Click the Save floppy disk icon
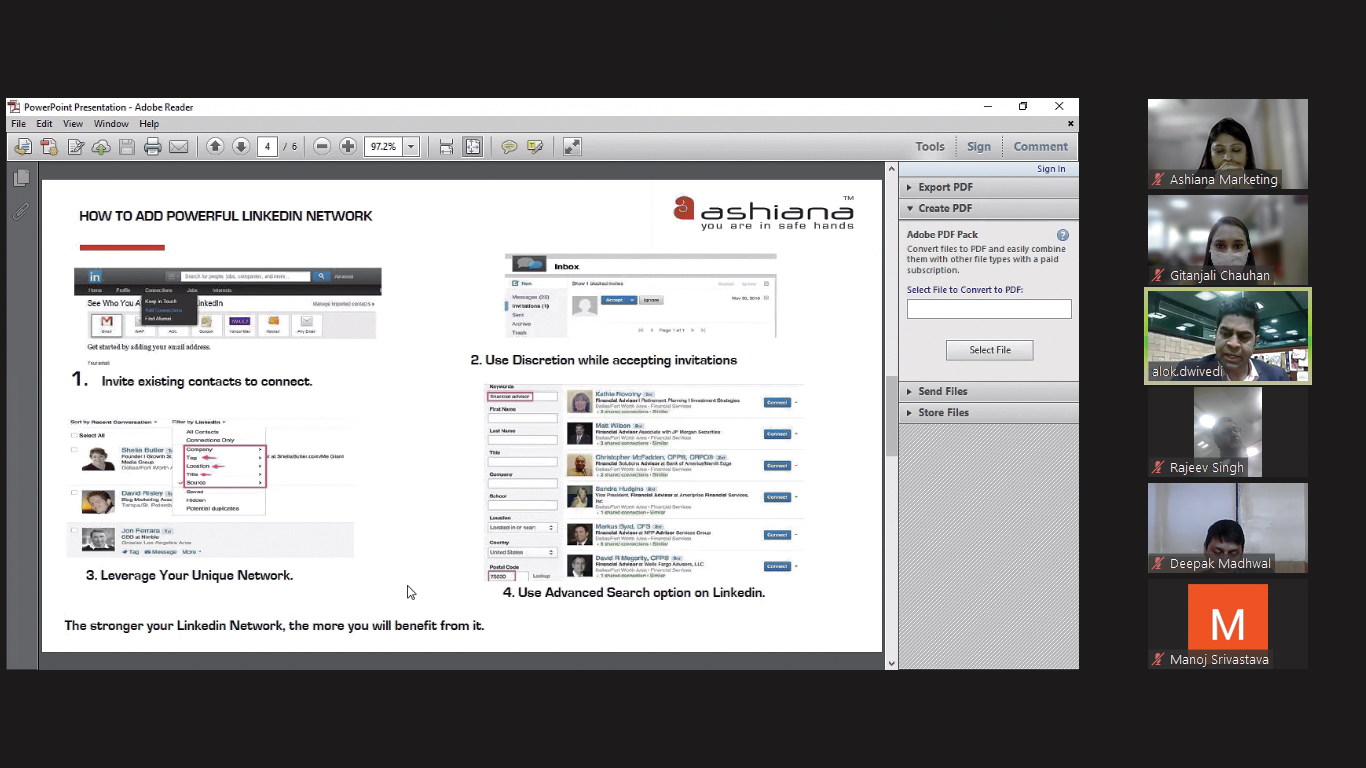The height and width of the screenshot is (768, 1366). 127,147
